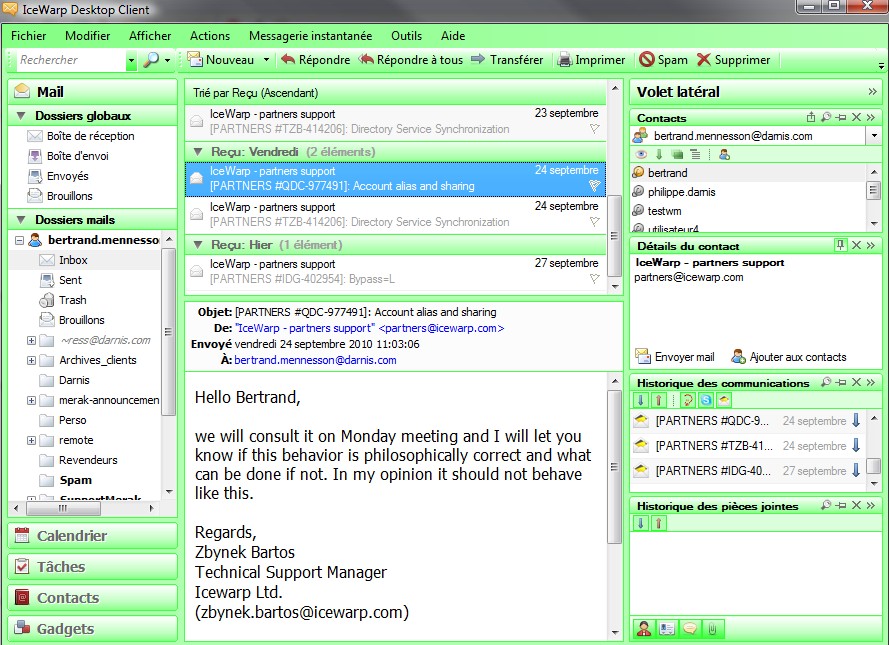Click the Skype filter icon in Historique des communications
The image size is (889, 645).
706,401
